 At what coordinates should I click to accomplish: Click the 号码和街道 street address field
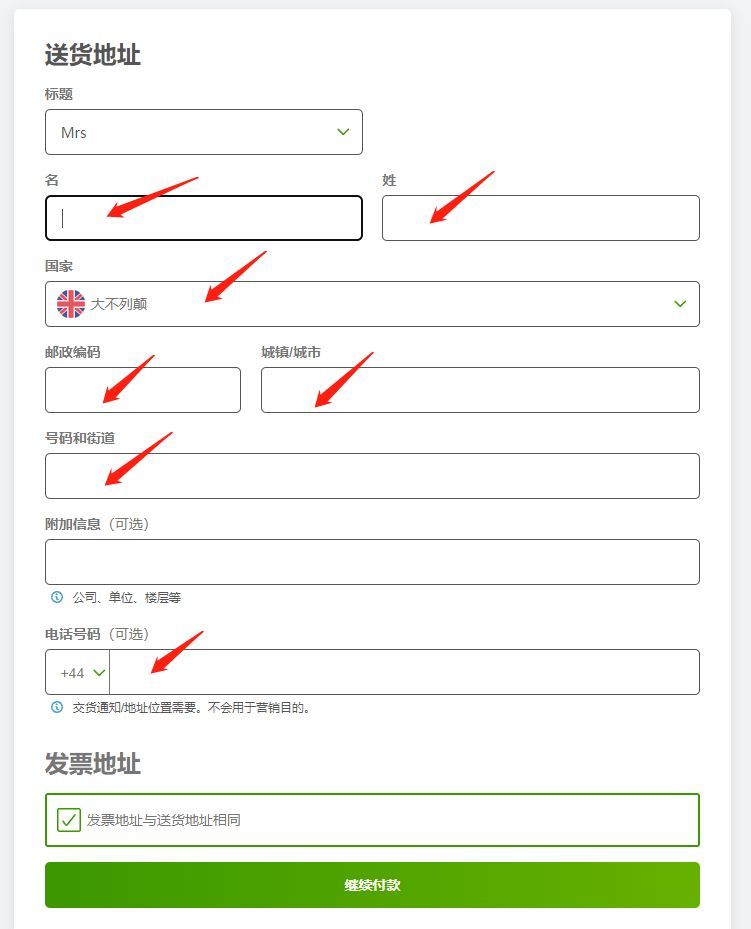pyautogui.click(x=373, y=476)
